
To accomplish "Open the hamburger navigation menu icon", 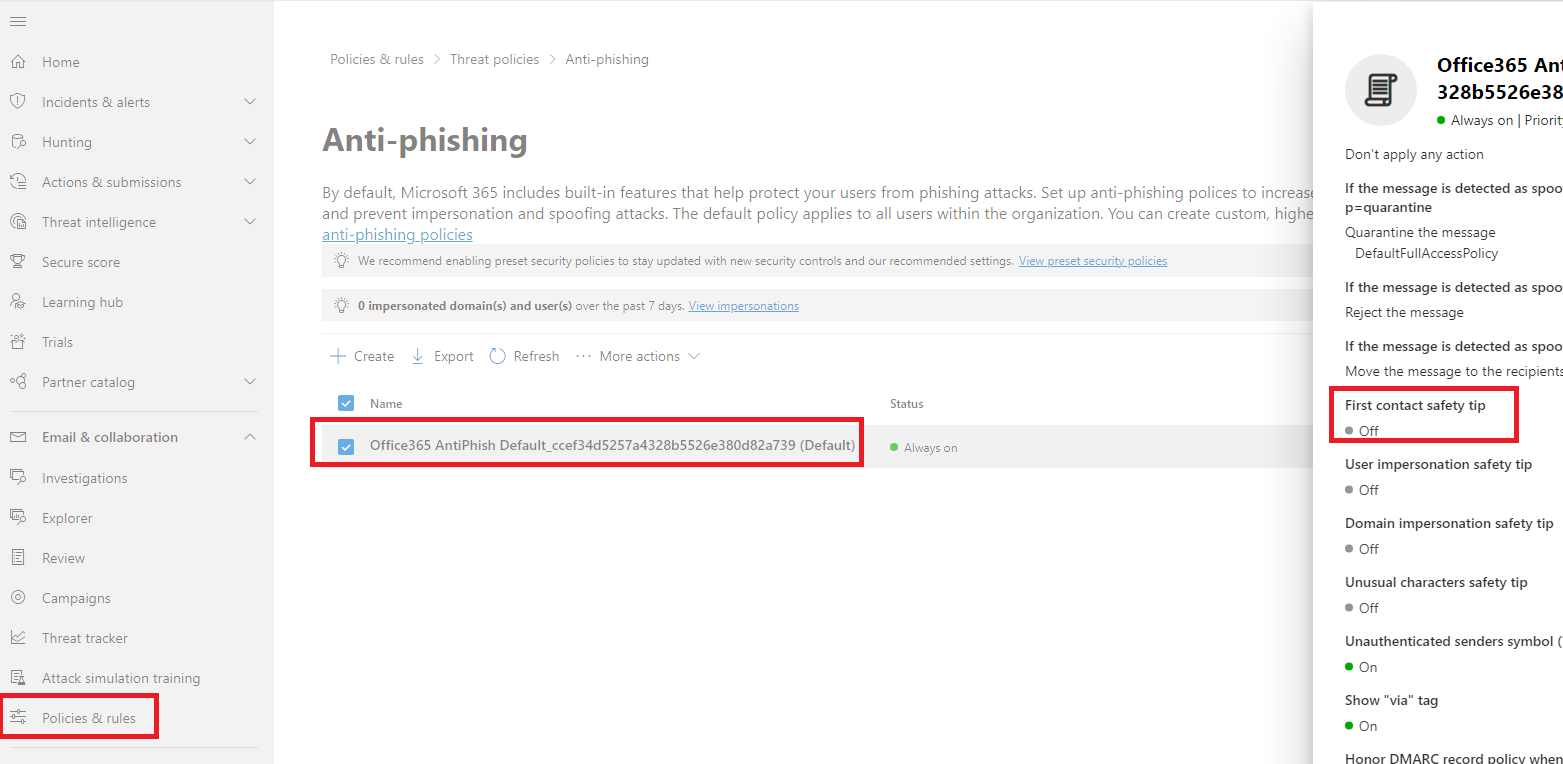I will coord(18,21).
